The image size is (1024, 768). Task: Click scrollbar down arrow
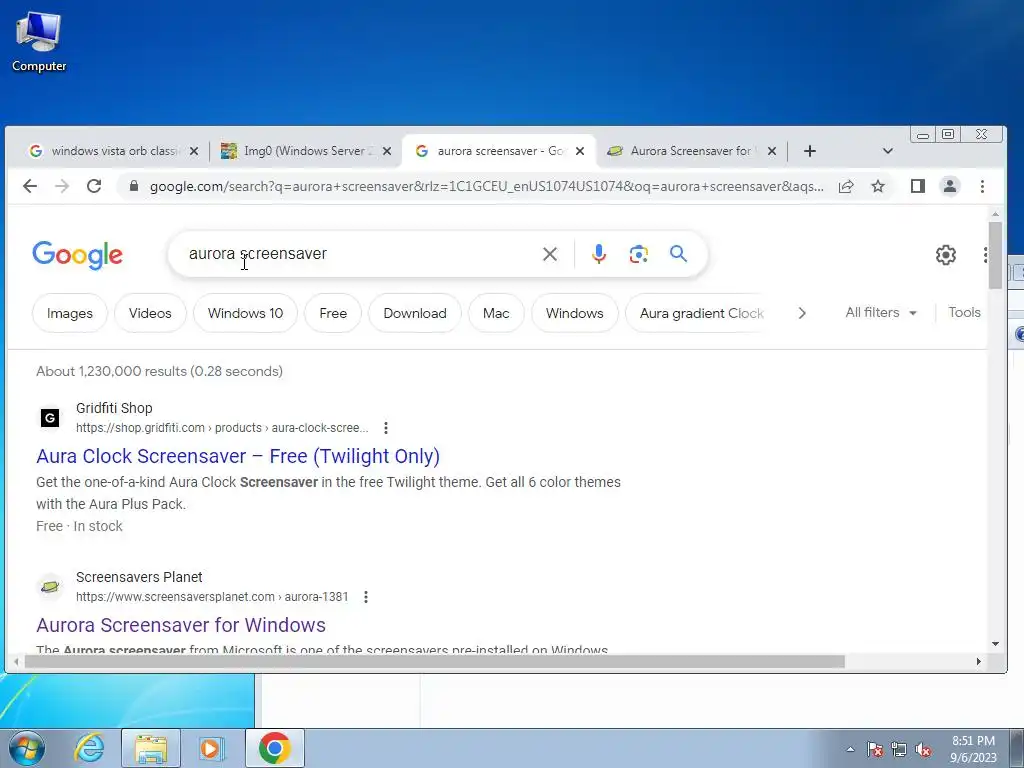995,644
